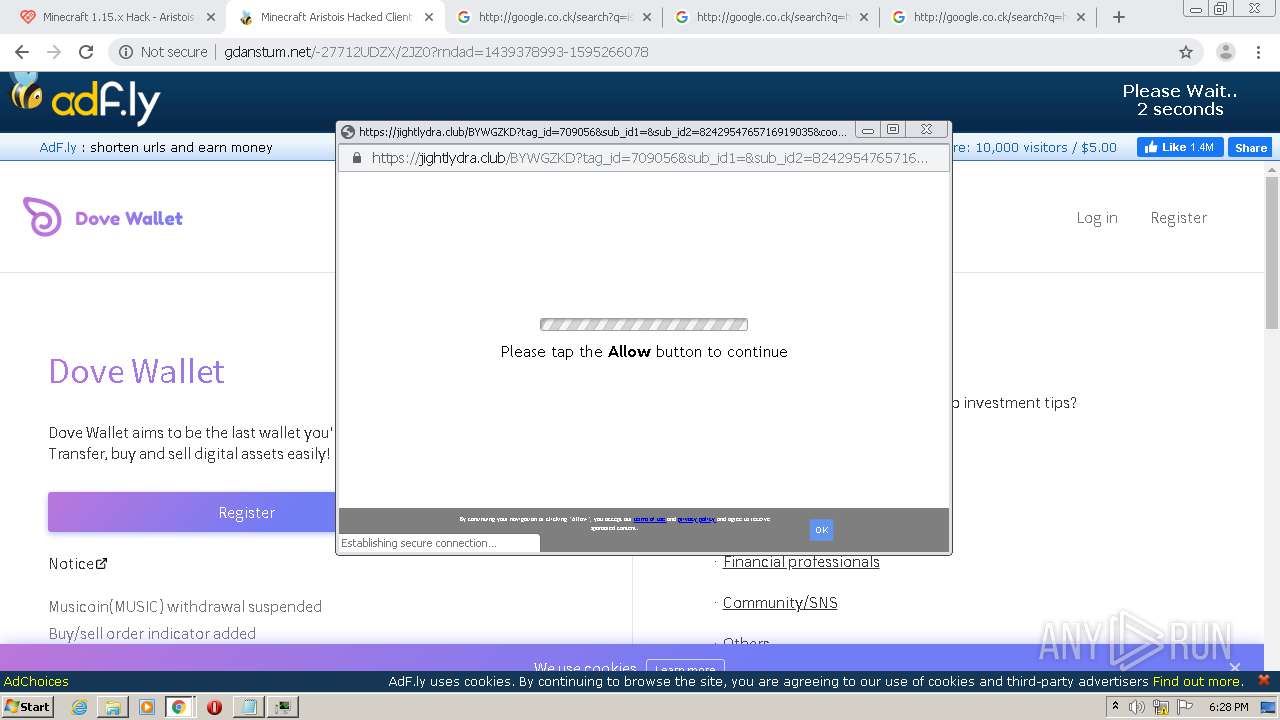Click 'Please tap the Allow button' text

click(x=644, y=352)
